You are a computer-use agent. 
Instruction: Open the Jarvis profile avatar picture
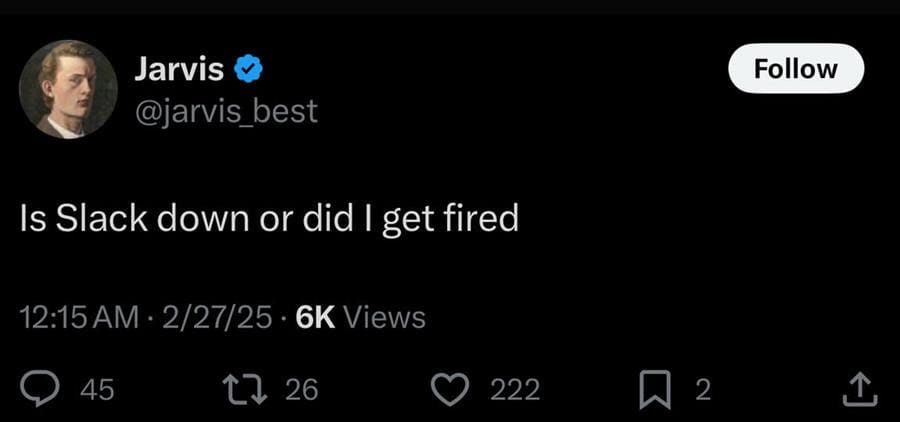(68, 89)
